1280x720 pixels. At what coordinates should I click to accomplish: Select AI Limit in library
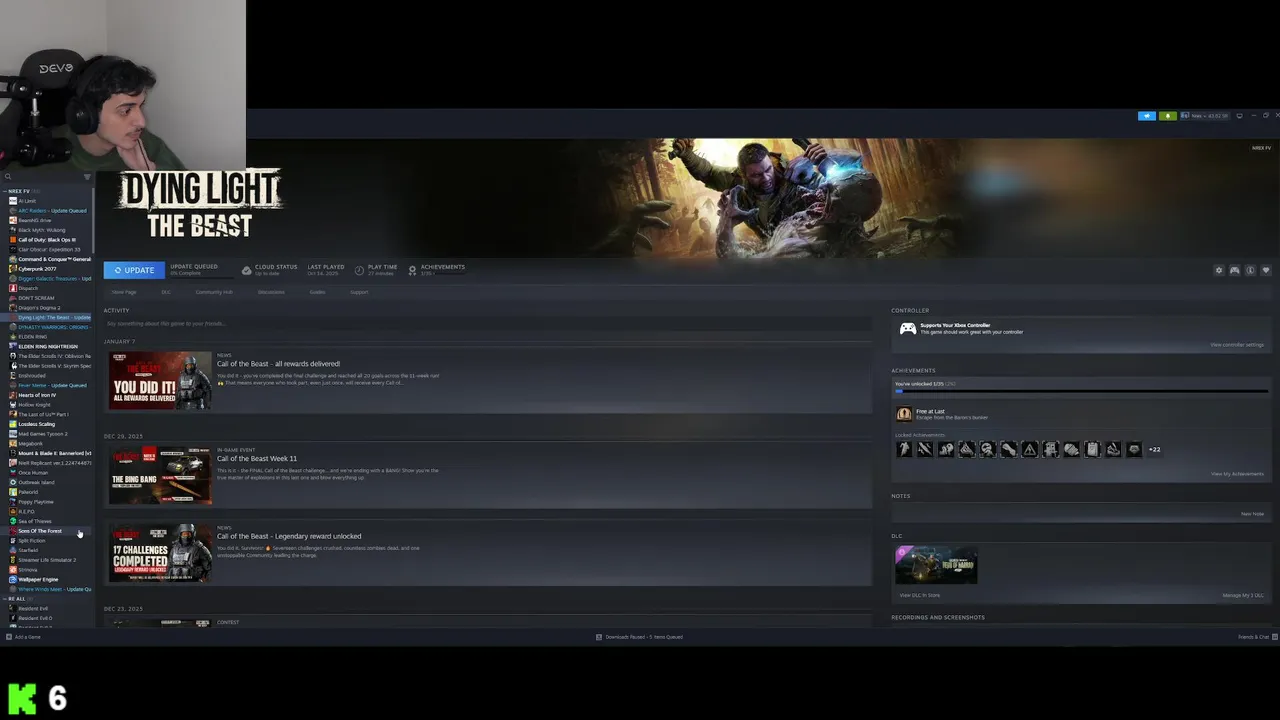[x=27, y=201]
